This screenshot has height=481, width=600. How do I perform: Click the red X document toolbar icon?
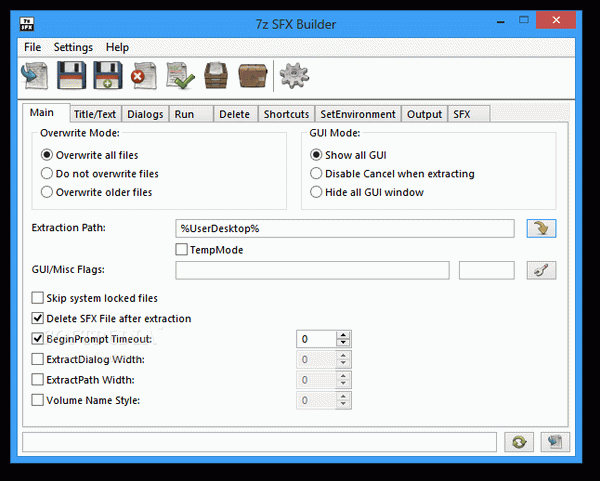click(x=144, y=75)
